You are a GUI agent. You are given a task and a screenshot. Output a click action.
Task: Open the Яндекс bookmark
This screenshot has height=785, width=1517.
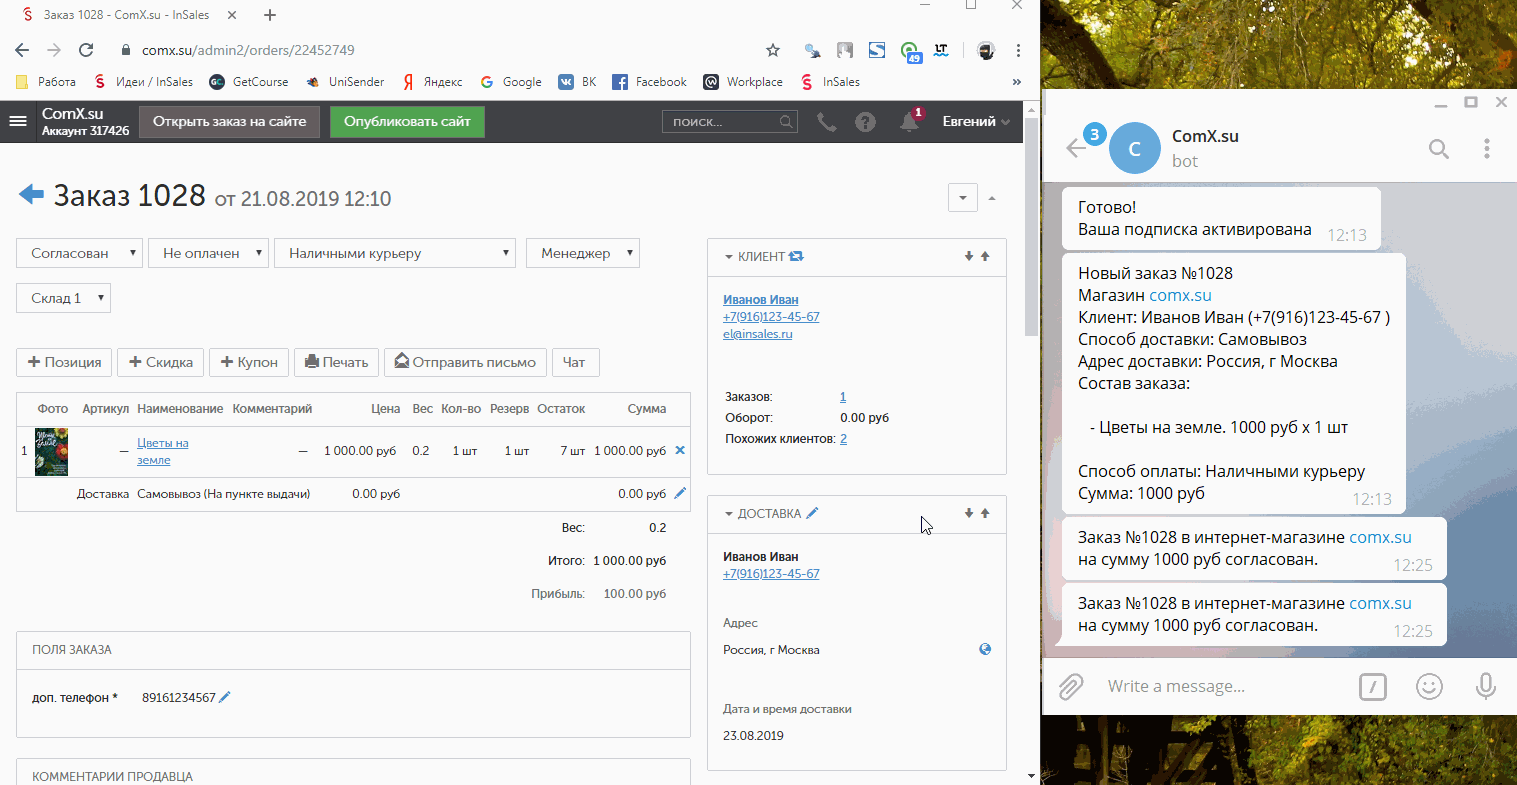pyautogui.click(x=432, y=82)
